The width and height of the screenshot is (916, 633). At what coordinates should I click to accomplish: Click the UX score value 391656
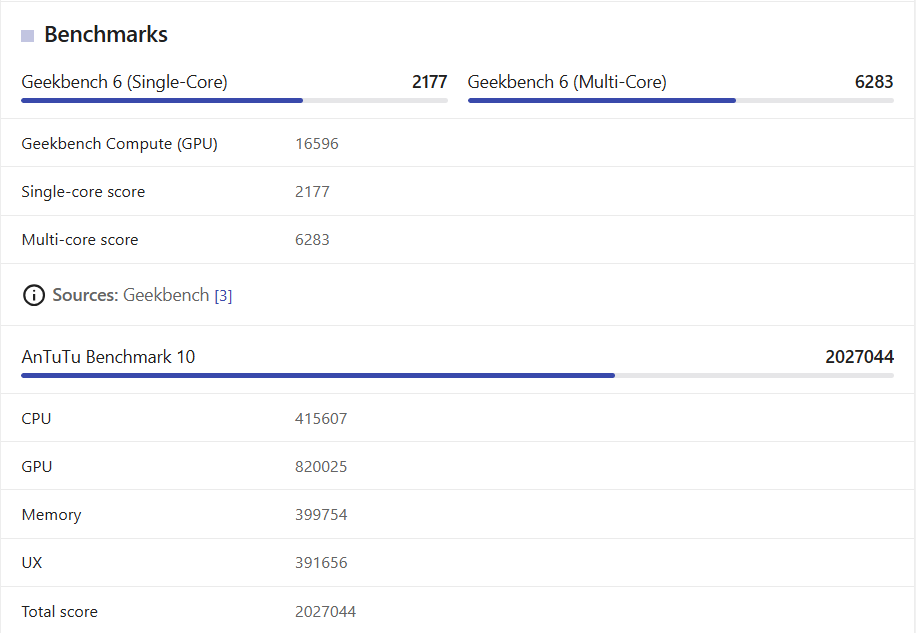321,563
